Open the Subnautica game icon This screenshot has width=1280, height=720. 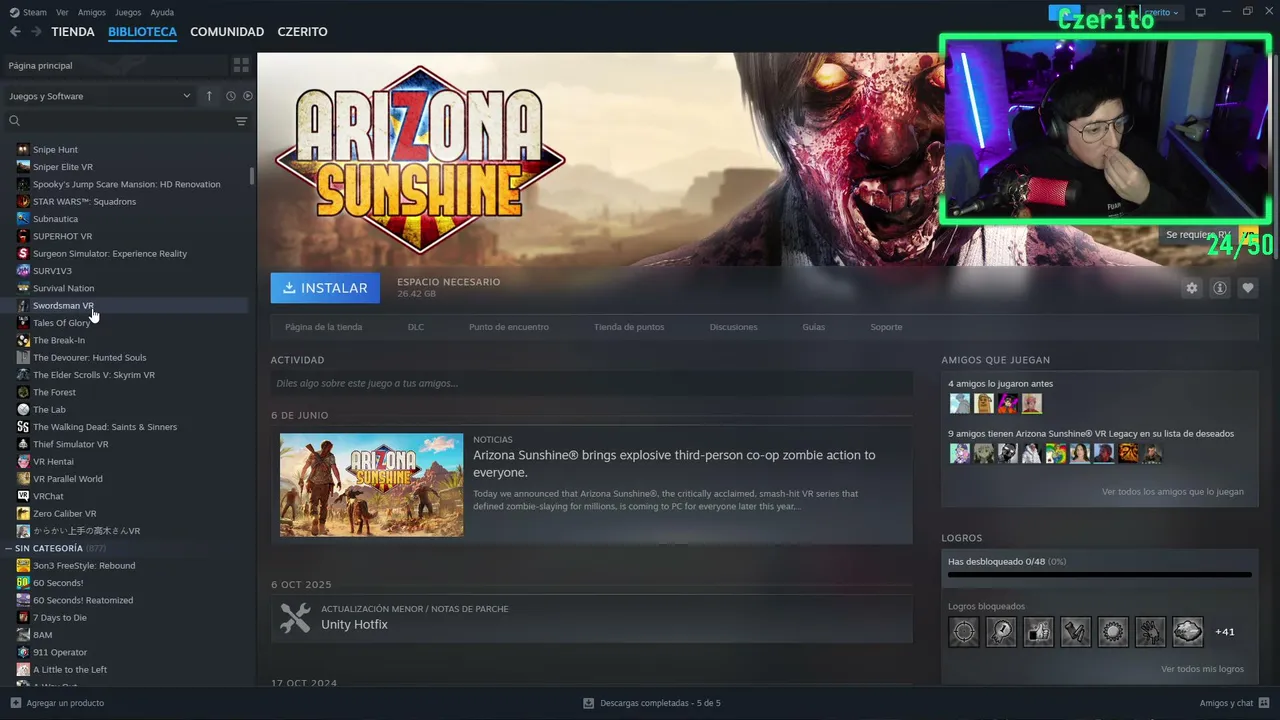point(23,219)
